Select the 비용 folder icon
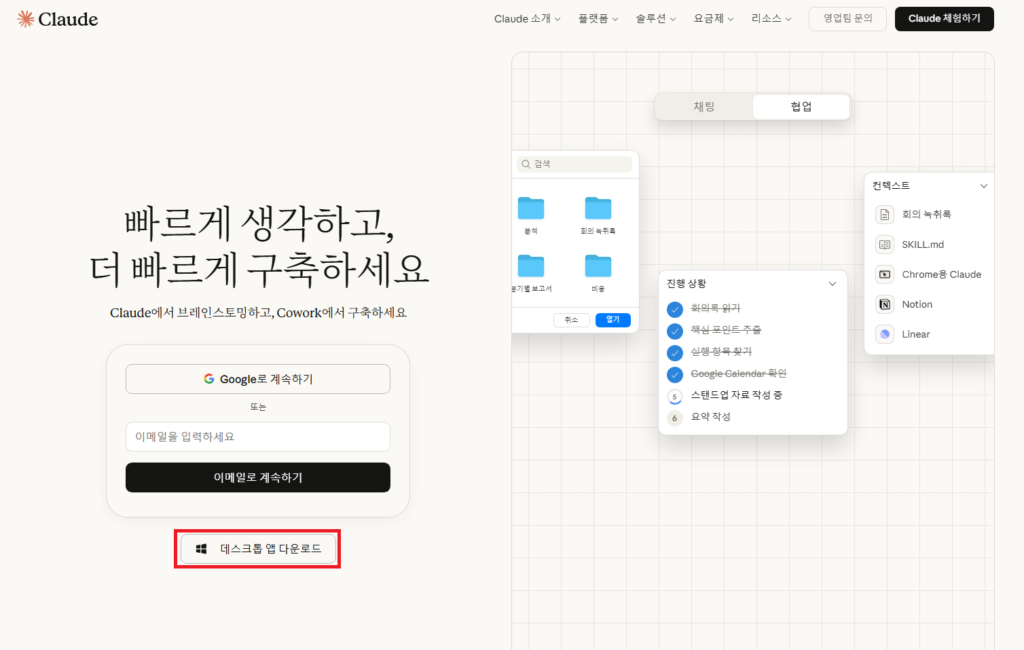This screenshot has height=650, width=1024. click(x=598, y=265)
